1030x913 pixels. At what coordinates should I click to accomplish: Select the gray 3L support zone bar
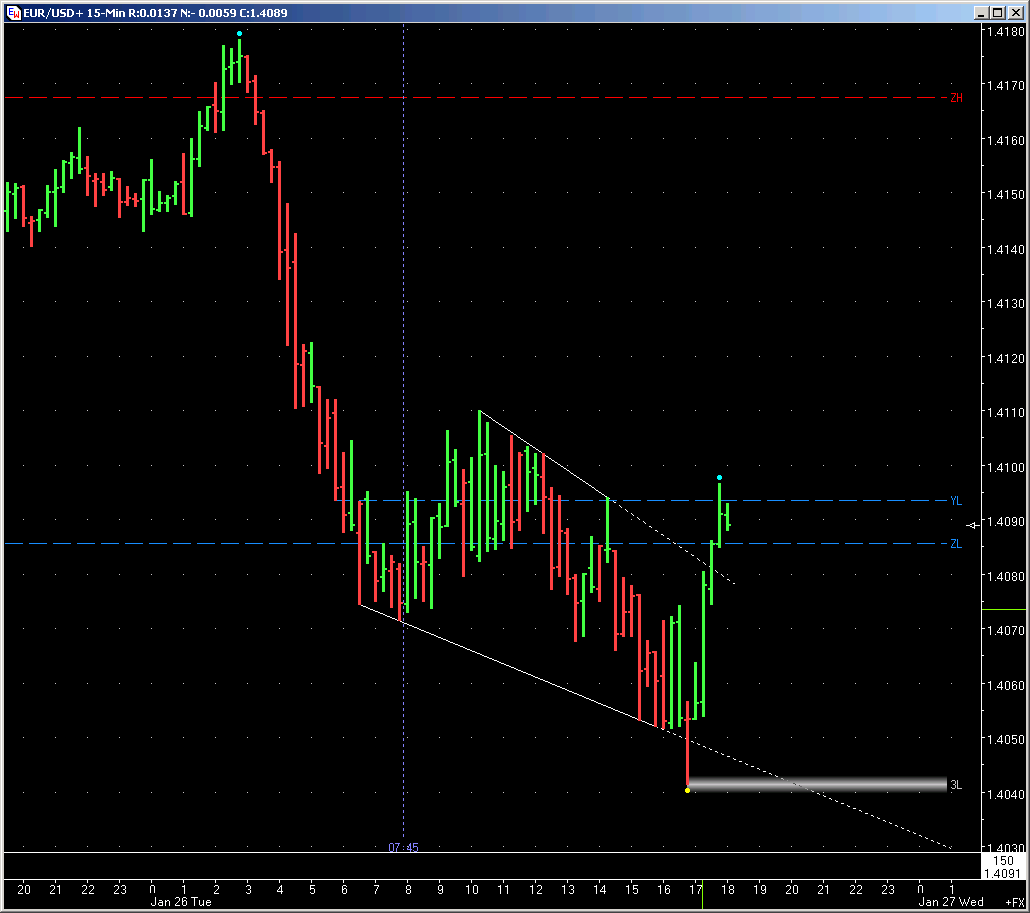[x=817, y=784]
